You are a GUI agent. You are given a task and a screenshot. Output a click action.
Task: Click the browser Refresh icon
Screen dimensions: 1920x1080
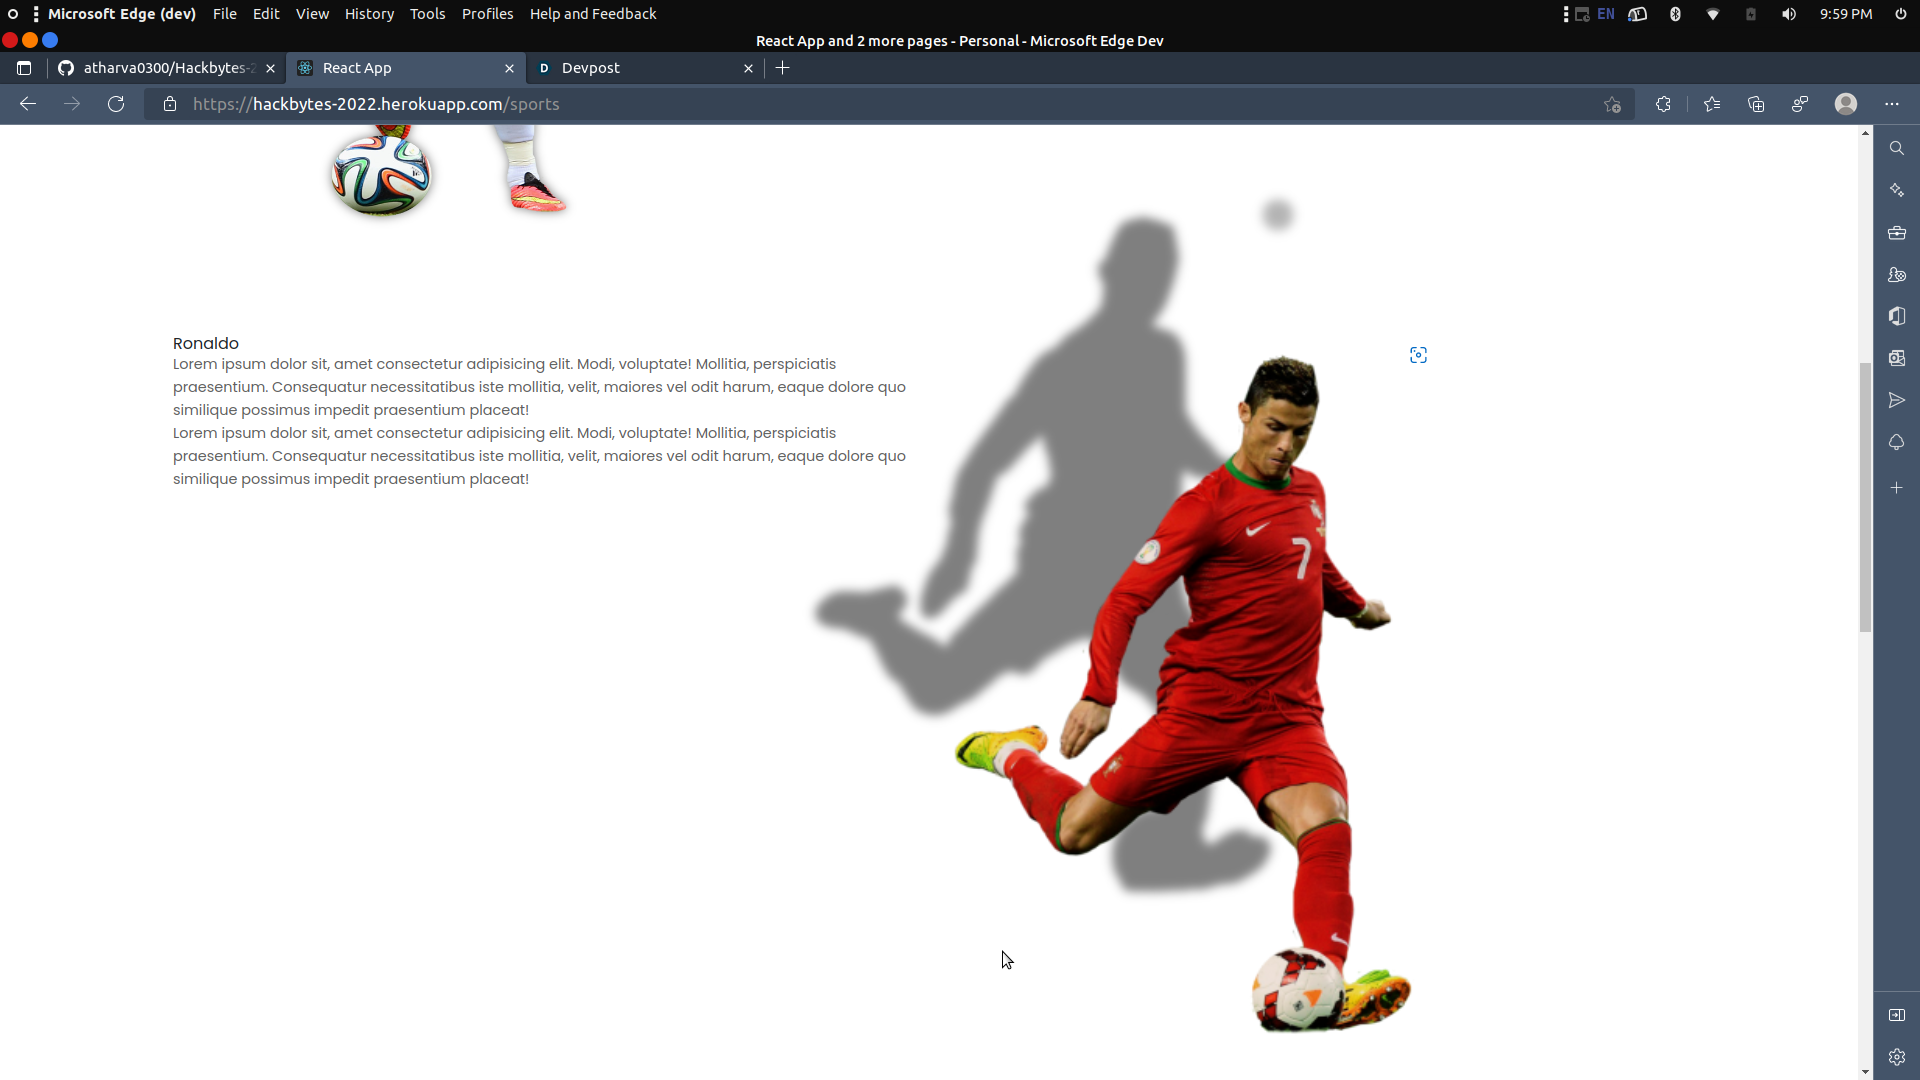(116, 104)
